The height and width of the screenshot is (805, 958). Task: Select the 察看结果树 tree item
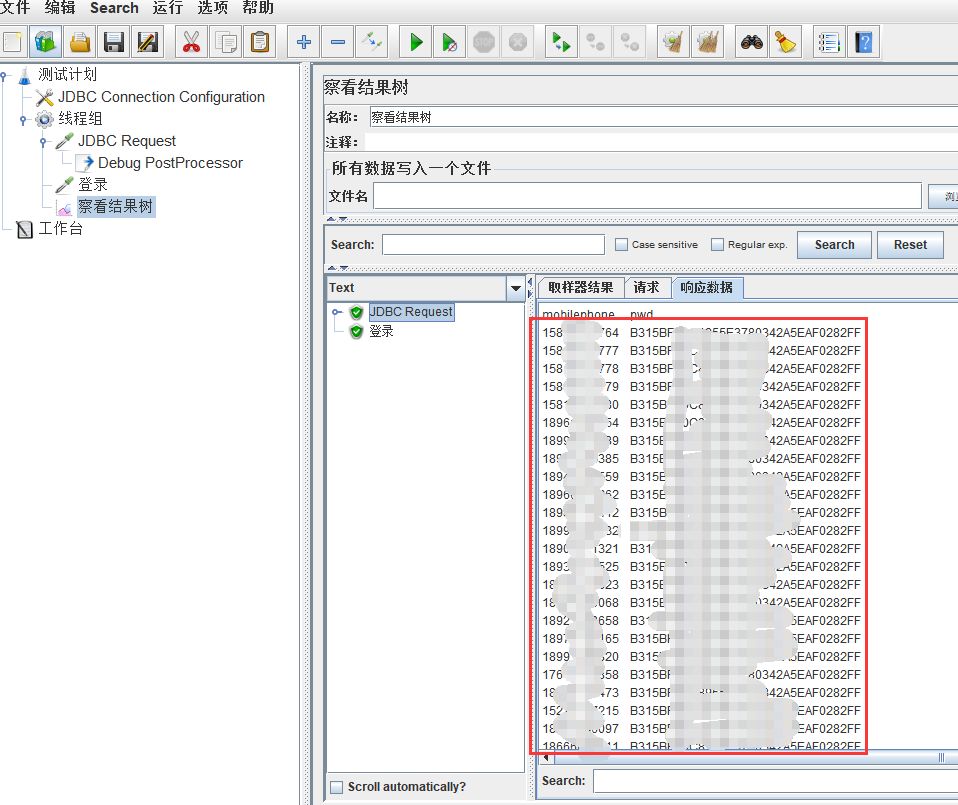[115, 206]
